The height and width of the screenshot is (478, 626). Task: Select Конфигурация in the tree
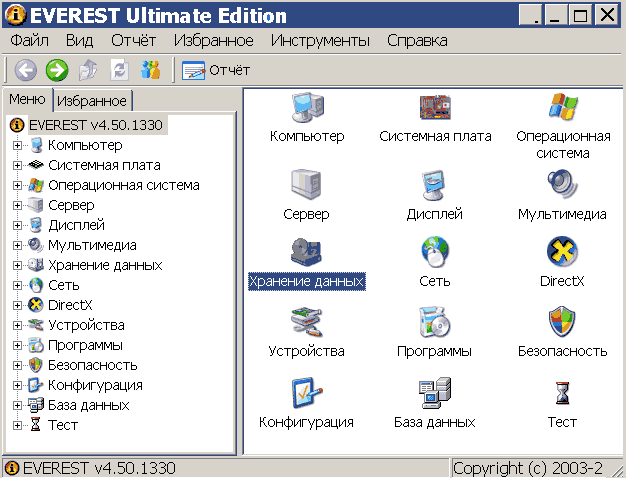click(x=95, y=385)
